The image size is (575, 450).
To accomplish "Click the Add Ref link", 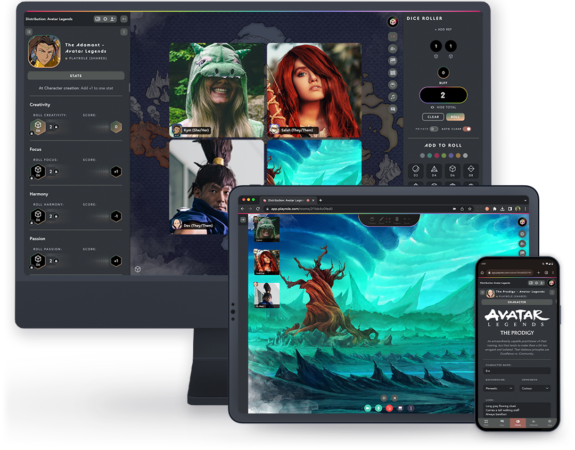I will (443, 29).
